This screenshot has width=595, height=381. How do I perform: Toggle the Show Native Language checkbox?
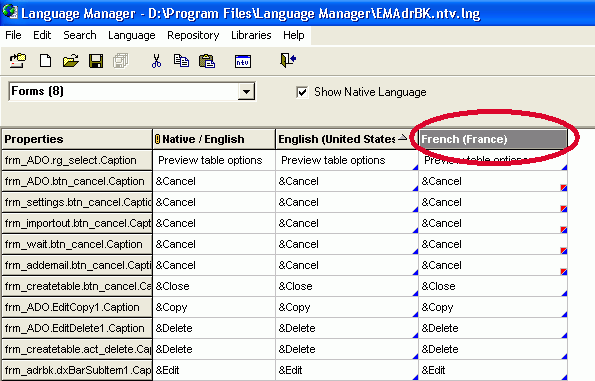coord(302,92)
